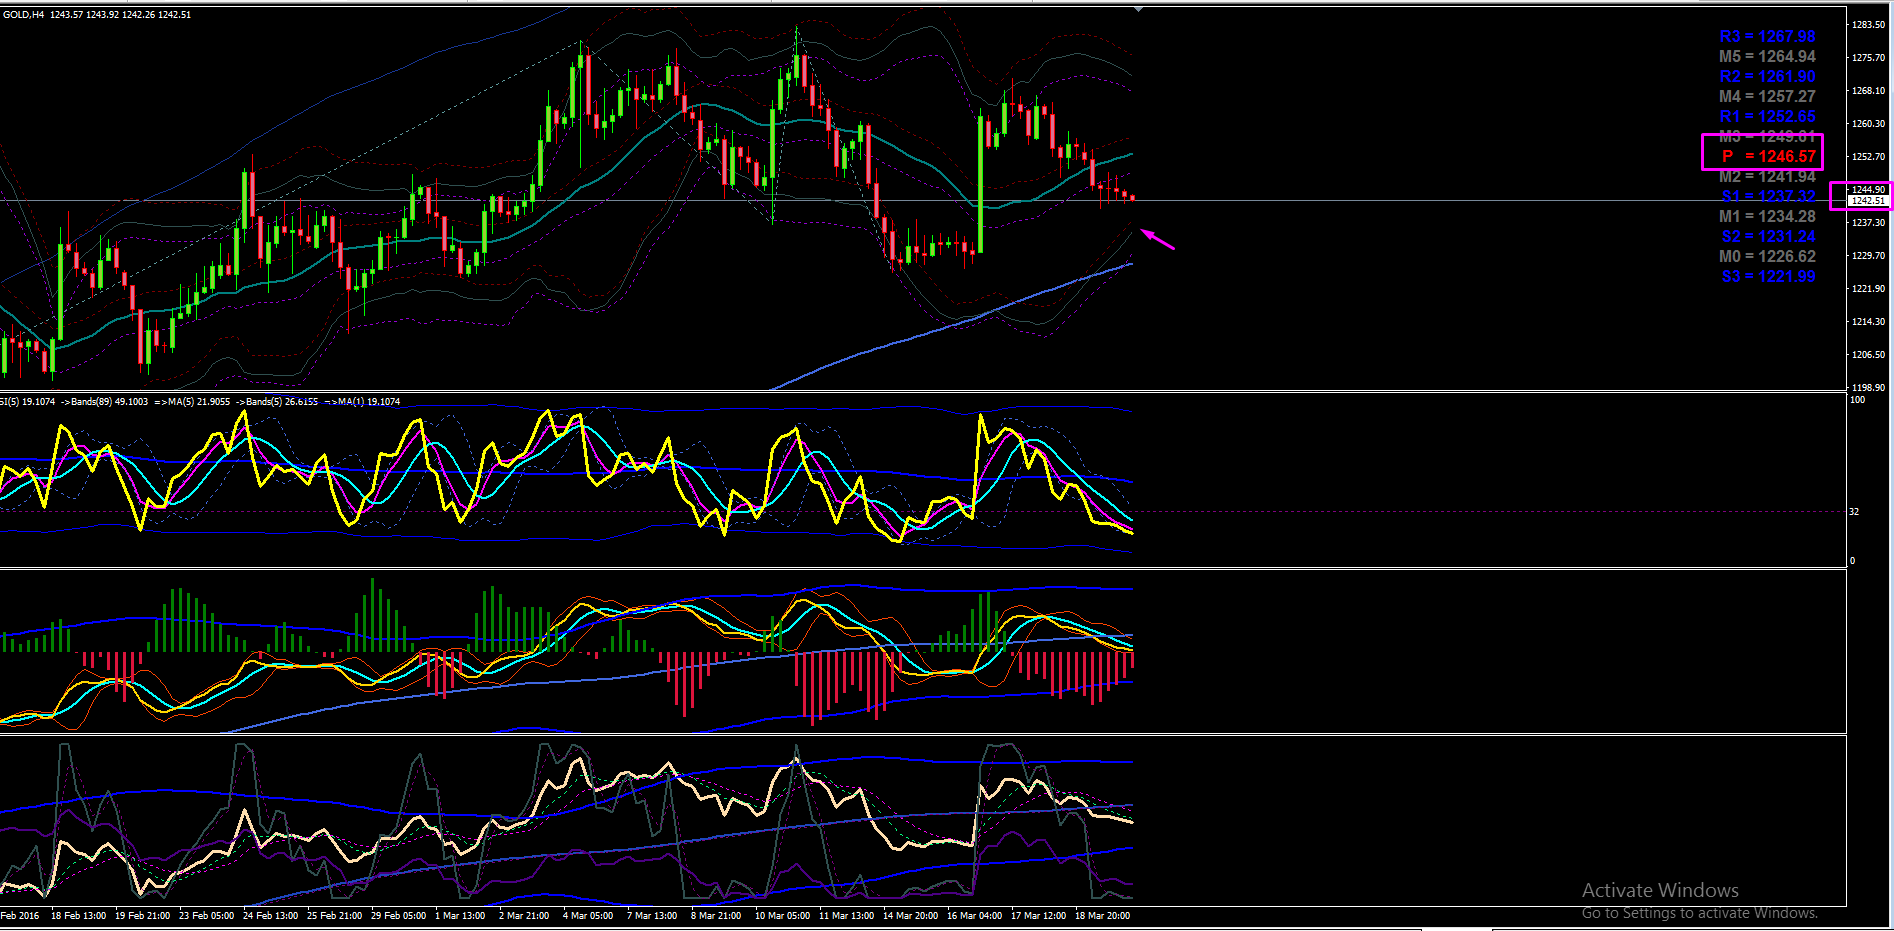Click the 2 Mar 21:00 time label
The width and height of the screenshot is (1894, 931).
pos(524,916)
